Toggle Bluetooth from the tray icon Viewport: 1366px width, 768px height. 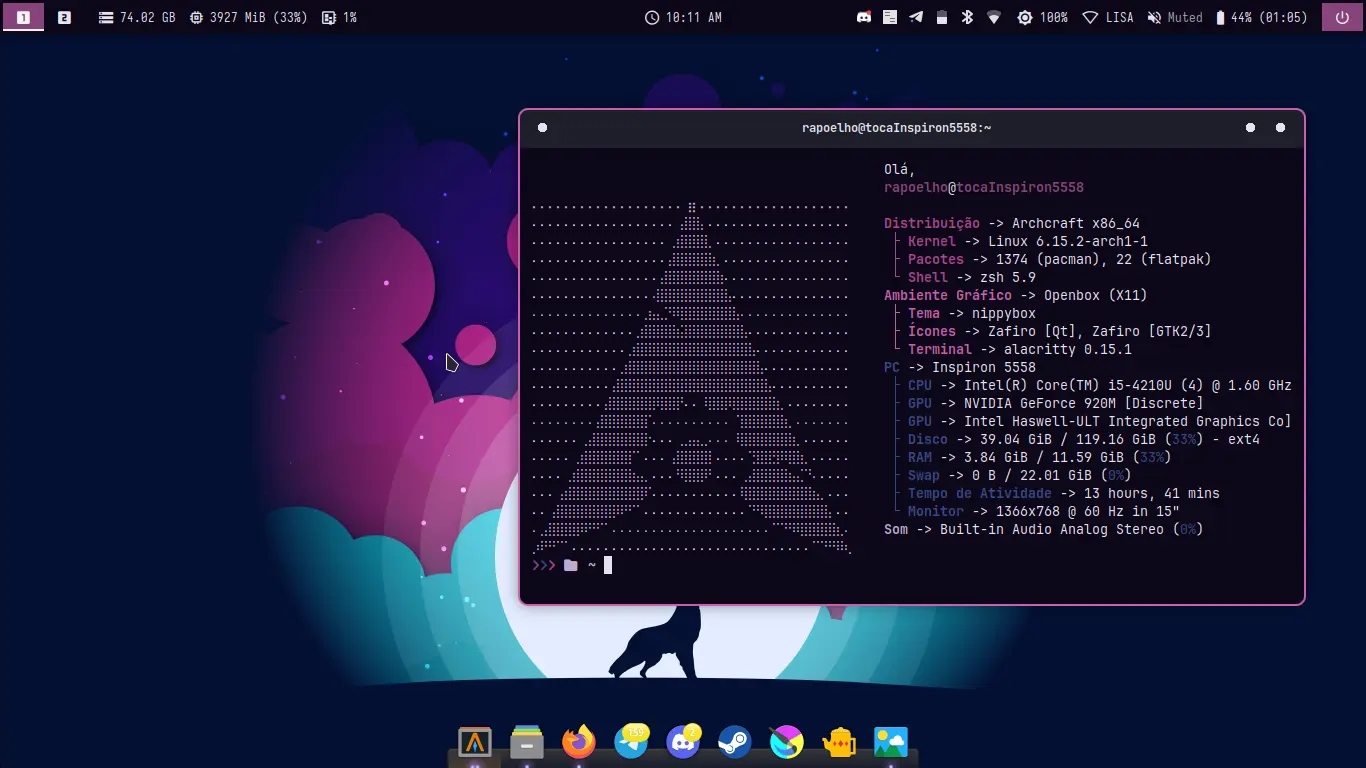pos(967,17)
